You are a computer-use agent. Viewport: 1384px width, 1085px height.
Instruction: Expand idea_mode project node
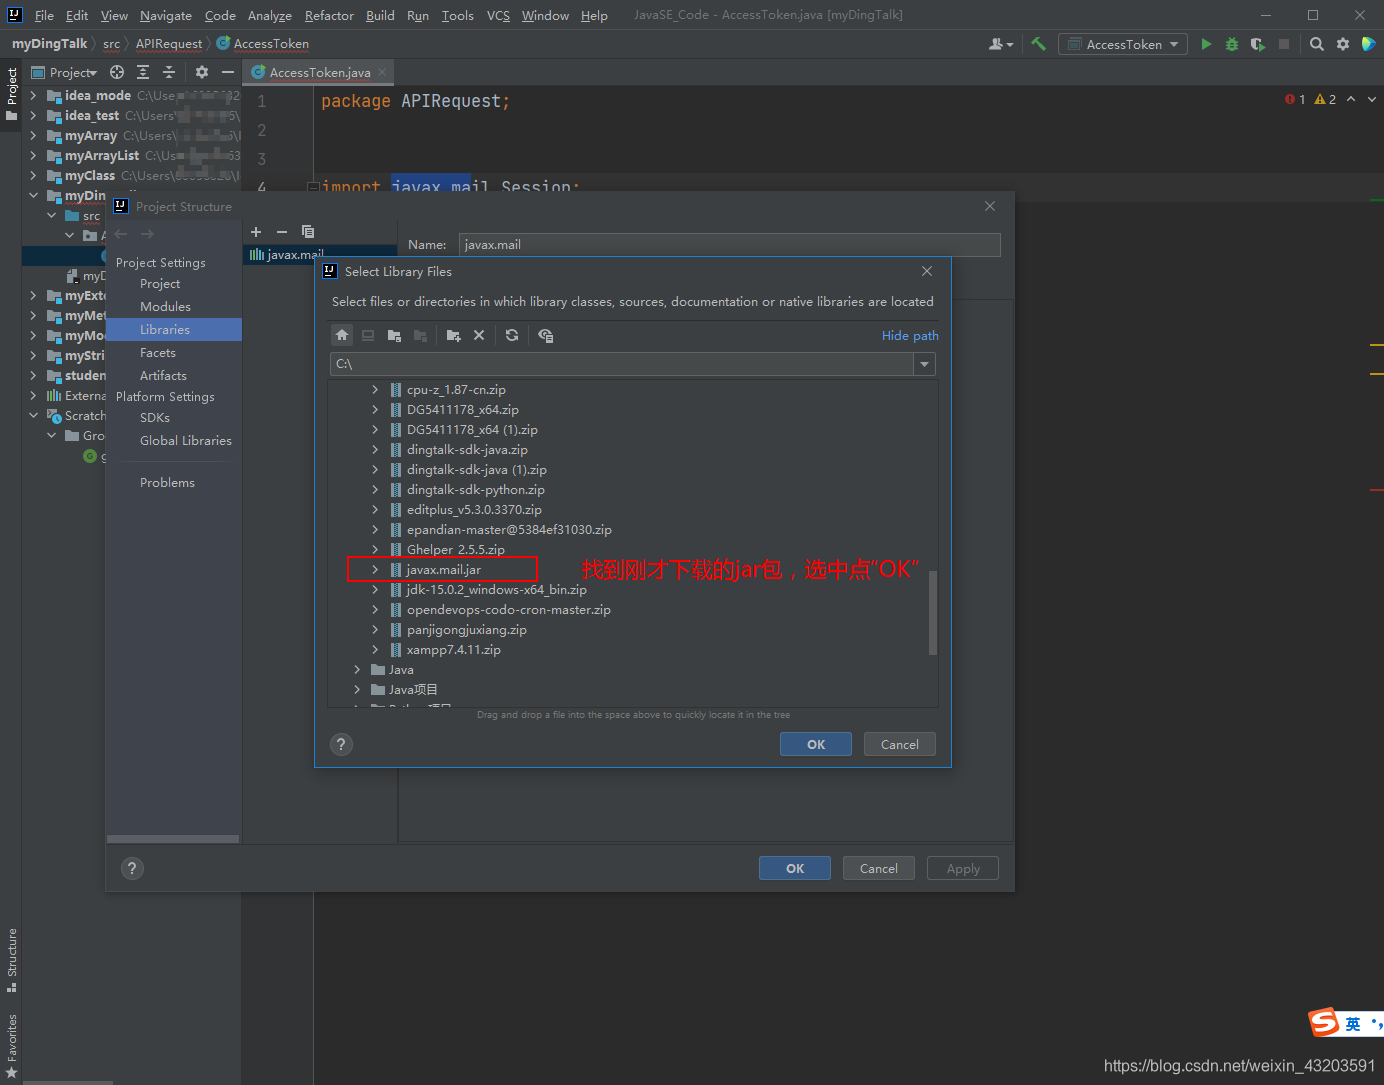click(33, 96)
